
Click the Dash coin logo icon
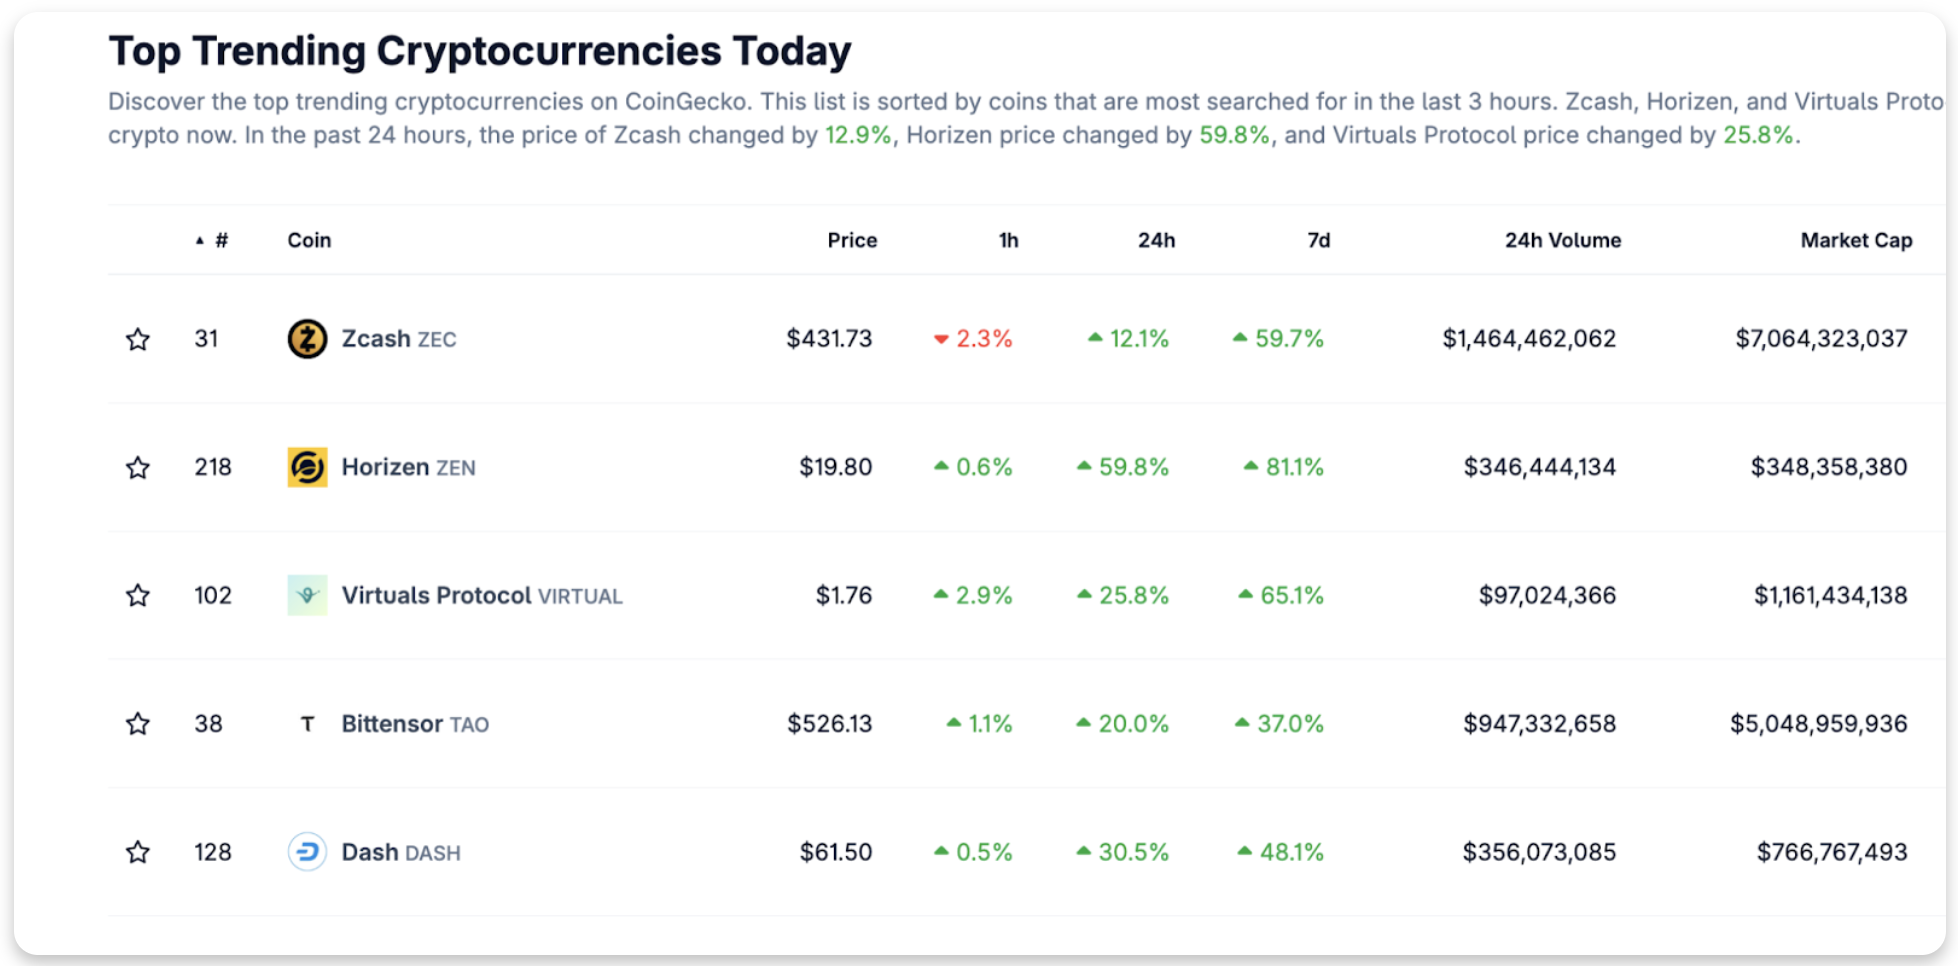[x=307, y=852]
